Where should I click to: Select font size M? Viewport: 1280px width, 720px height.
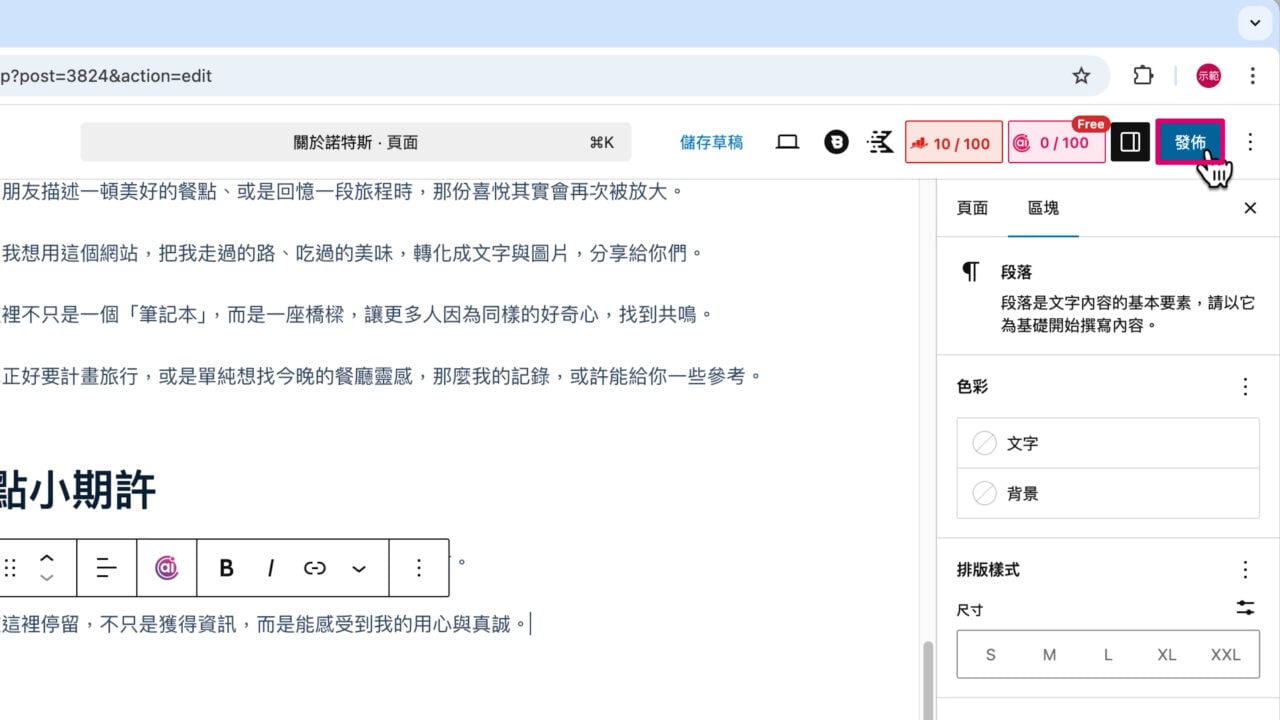1049,655
